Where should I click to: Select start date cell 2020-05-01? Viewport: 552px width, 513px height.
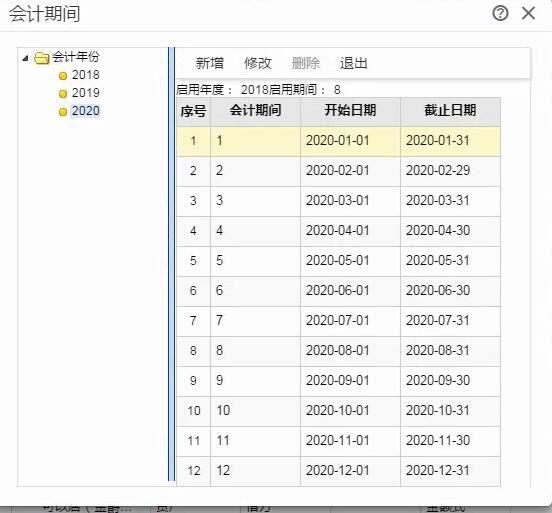(x=350, y=261)
